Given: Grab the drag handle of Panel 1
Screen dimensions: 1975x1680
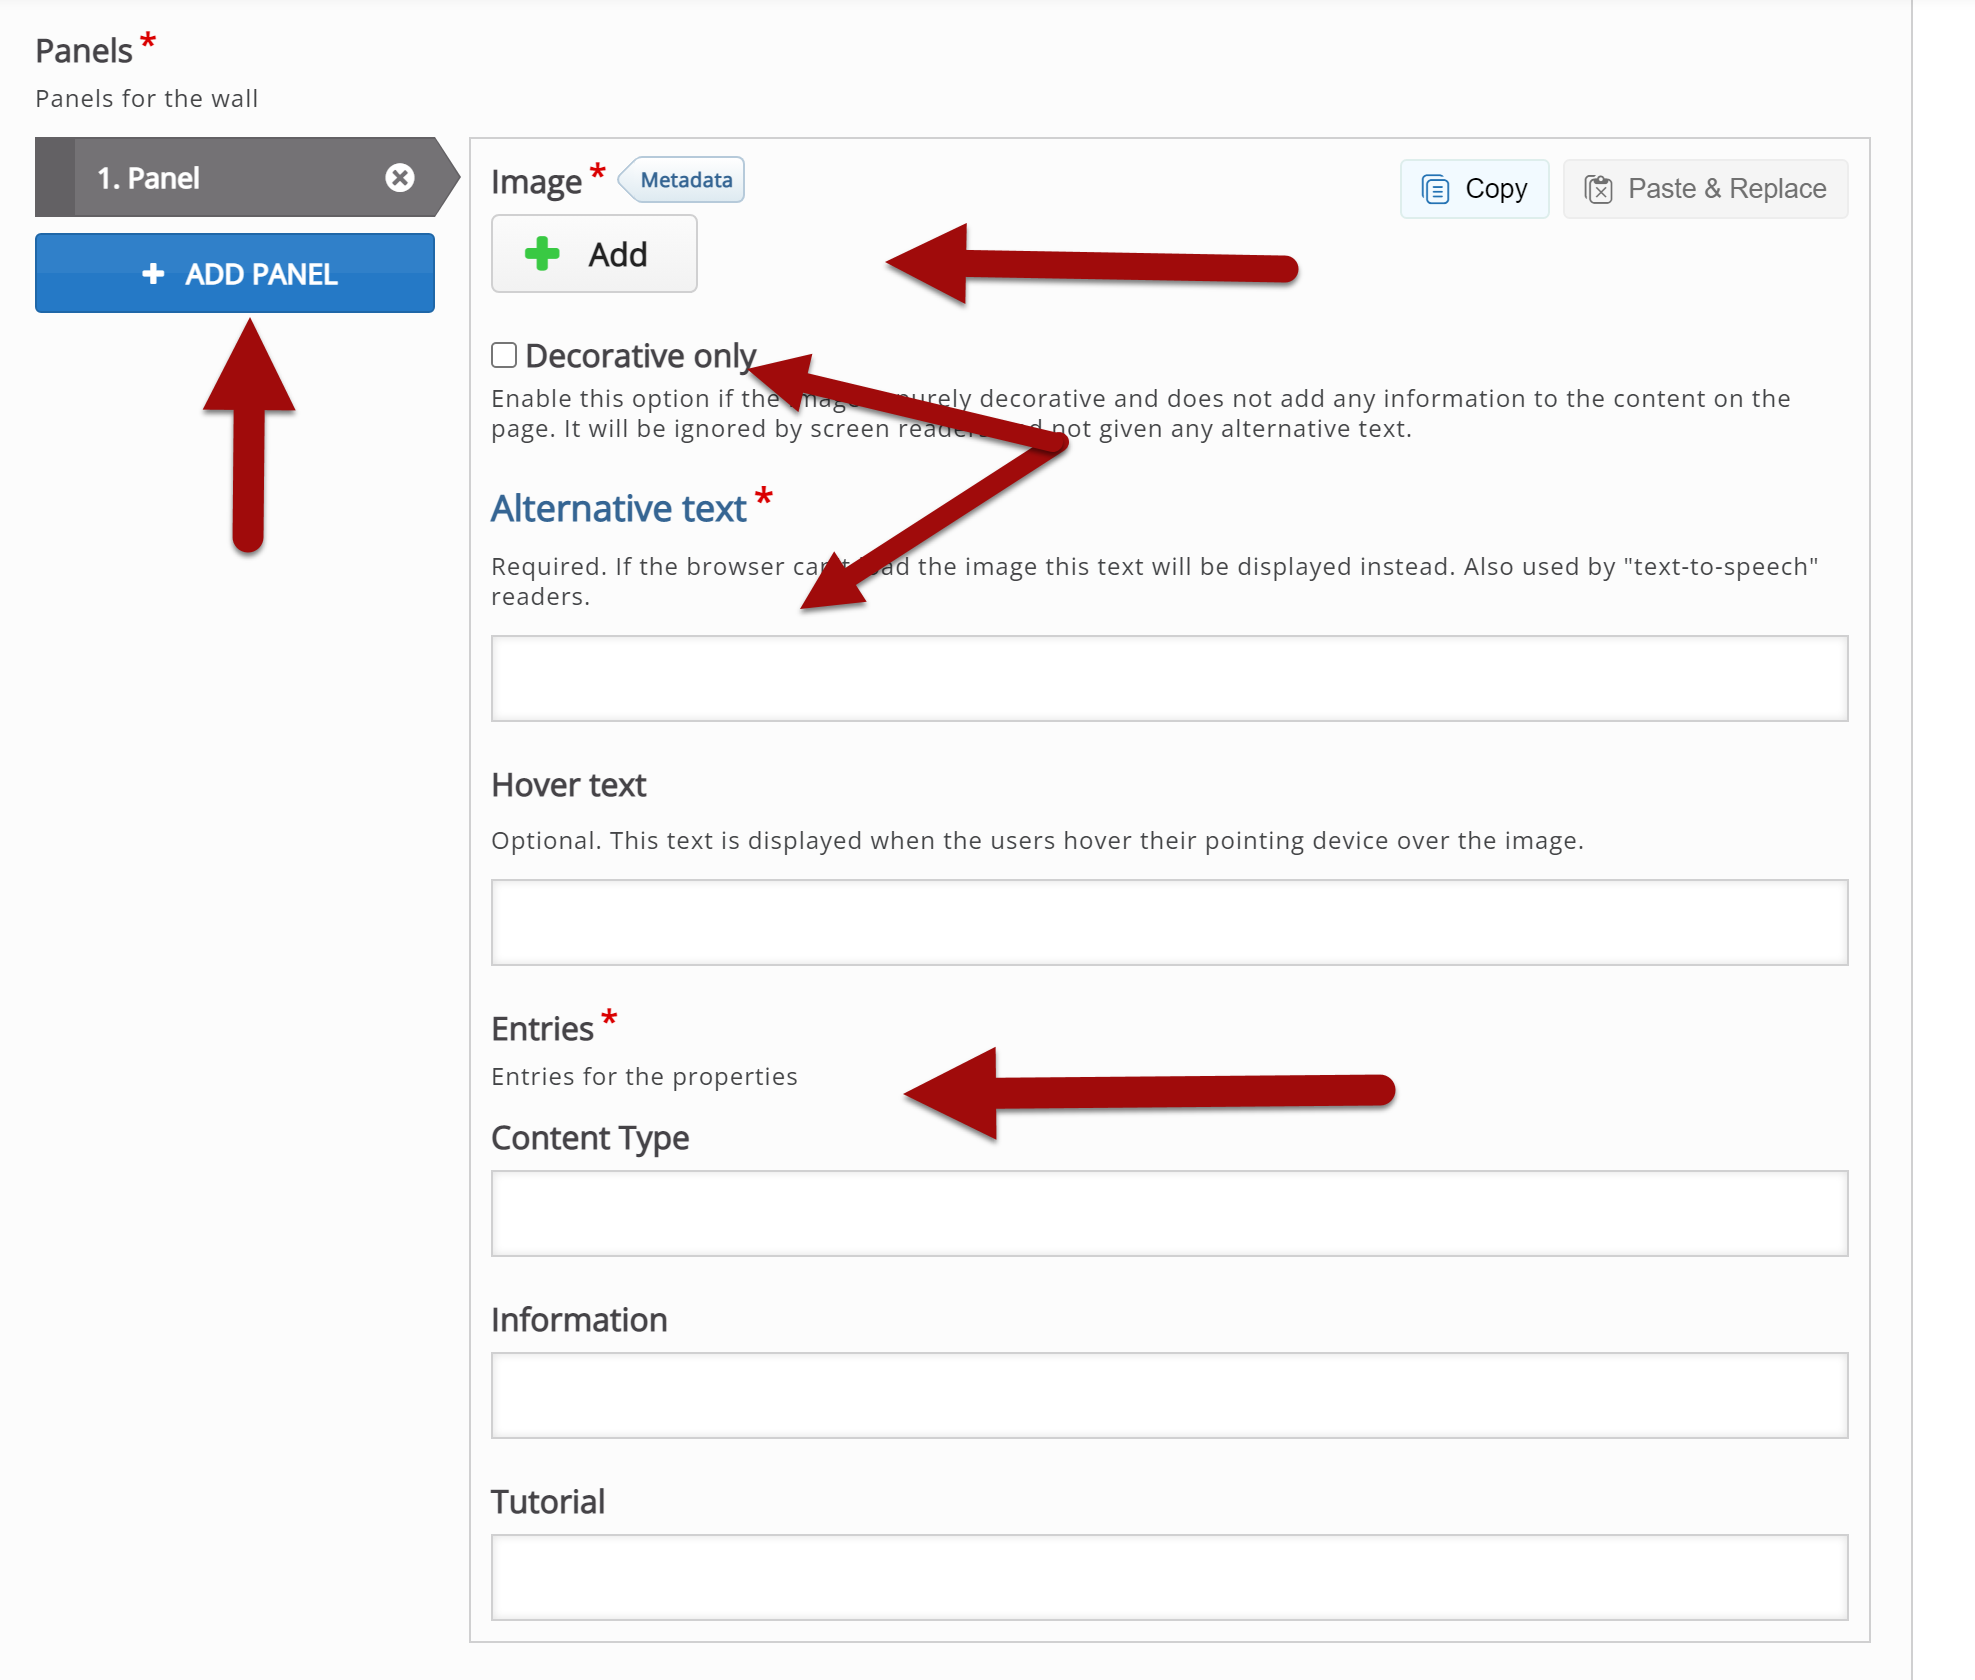Looking at the screenshot, I should click(55, 178).
